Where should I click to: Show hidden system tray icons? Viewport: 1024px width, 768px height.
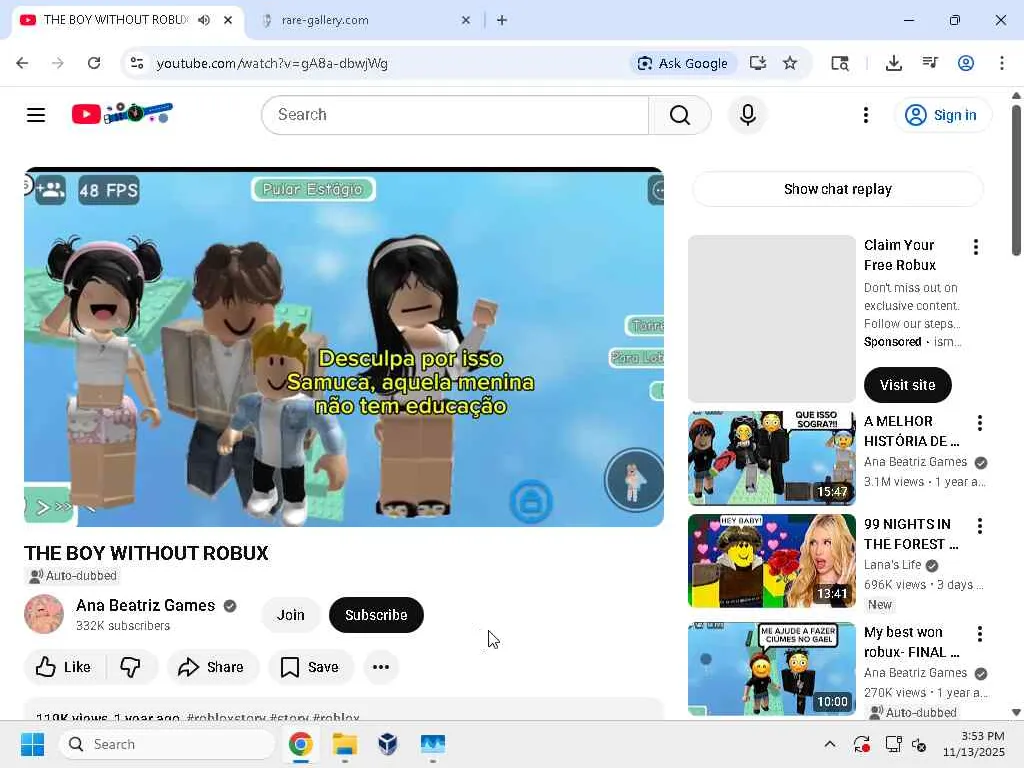pyautogui.click(x=829, y=744)
